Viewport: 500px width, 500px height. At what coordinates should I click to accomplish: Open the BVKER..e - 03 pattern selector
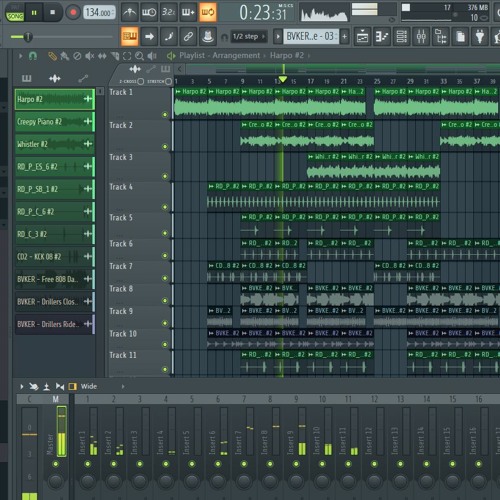(x=311, y=36)
